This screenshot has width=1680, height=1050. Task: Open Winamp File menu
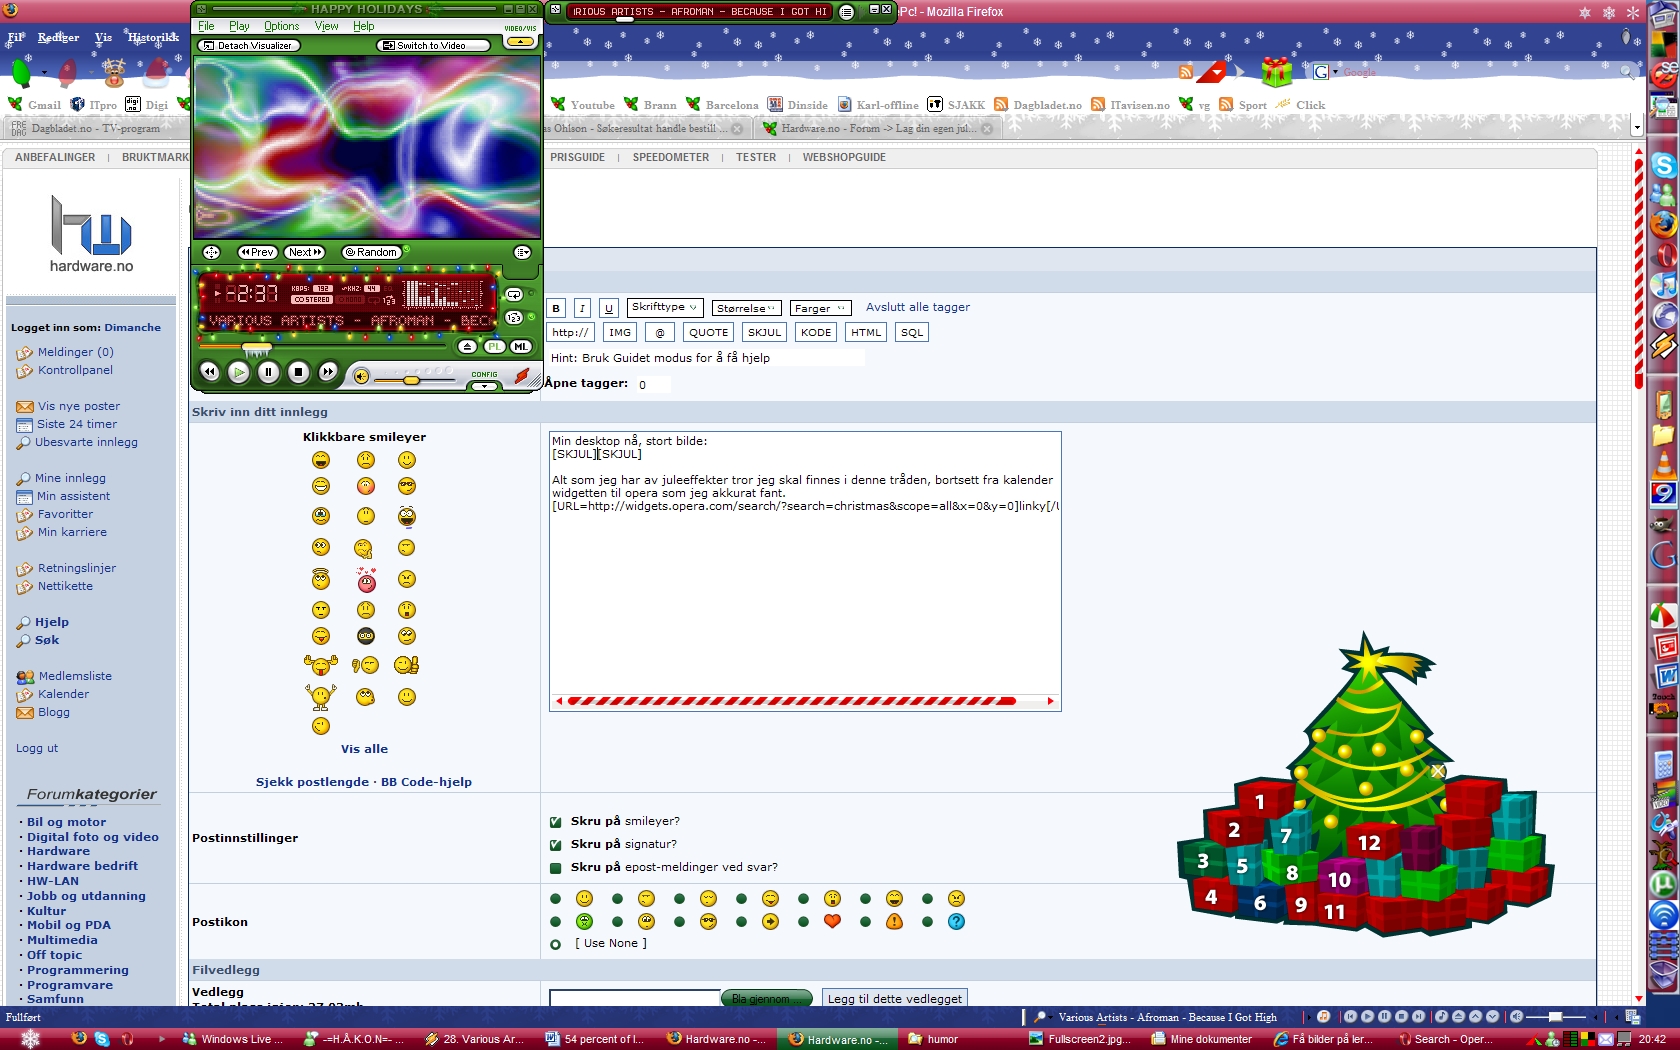coord(206,26)
